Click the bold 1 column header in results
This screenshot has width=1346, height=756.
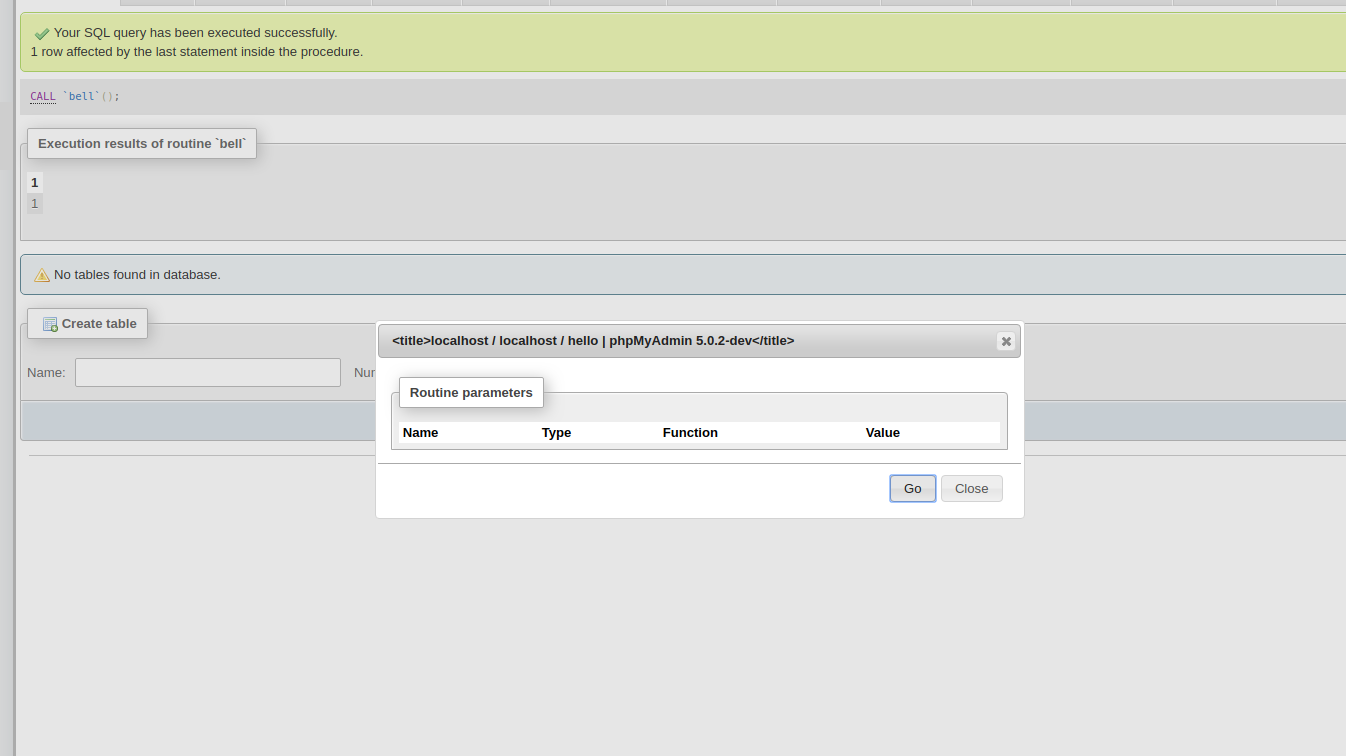pyautogui.click(x=34, y=182)
